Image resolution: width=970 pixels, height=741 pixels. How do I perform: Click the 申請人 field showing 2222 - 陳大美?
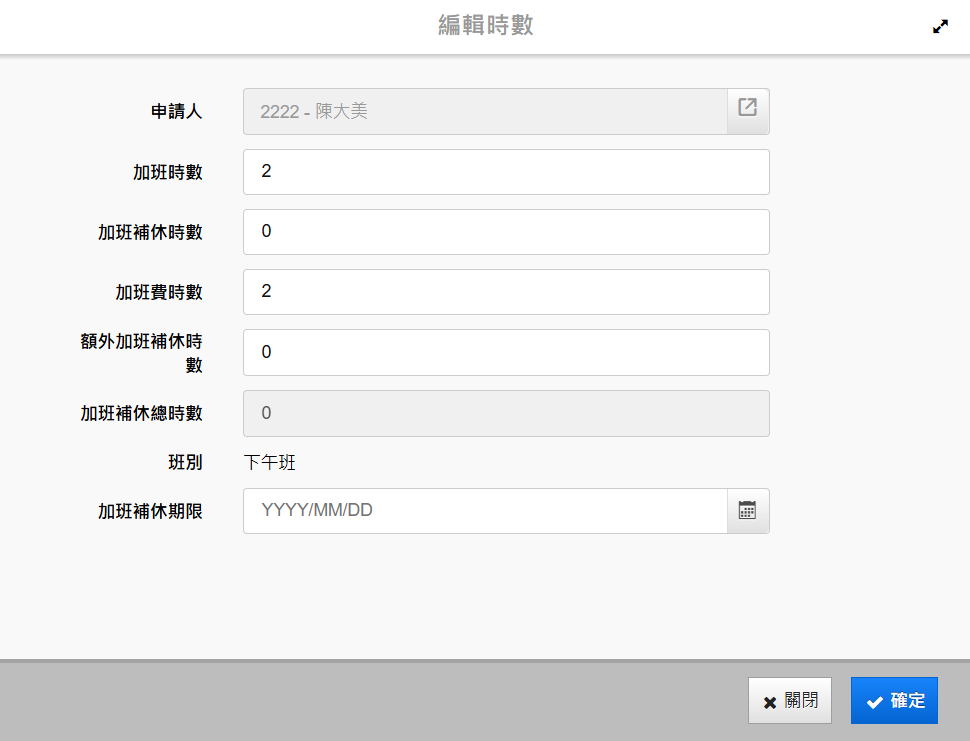click(x=485, y=111)
